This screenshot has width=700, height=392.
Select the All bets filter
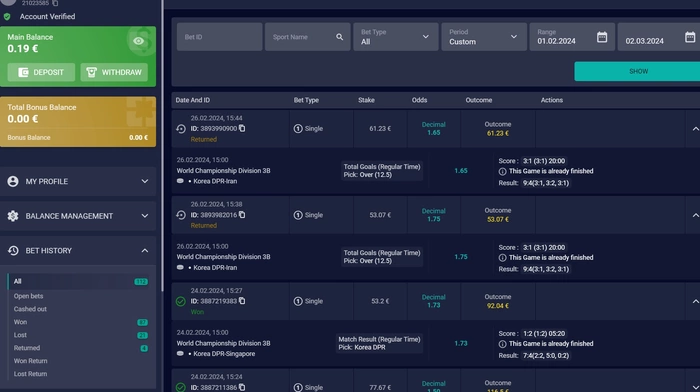pyautogui.click(x=79, y=281)
